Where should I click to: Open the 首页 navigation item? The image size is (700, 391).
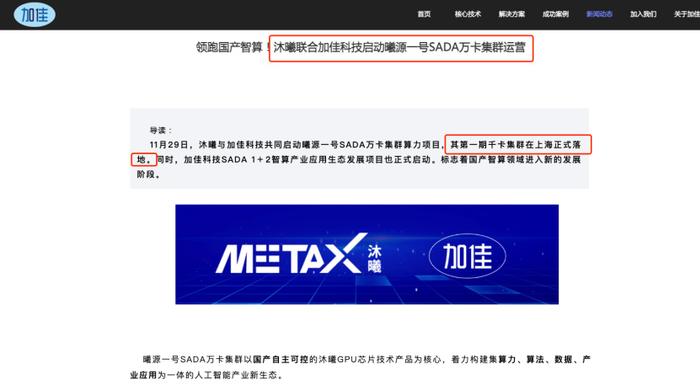[424, 14]
